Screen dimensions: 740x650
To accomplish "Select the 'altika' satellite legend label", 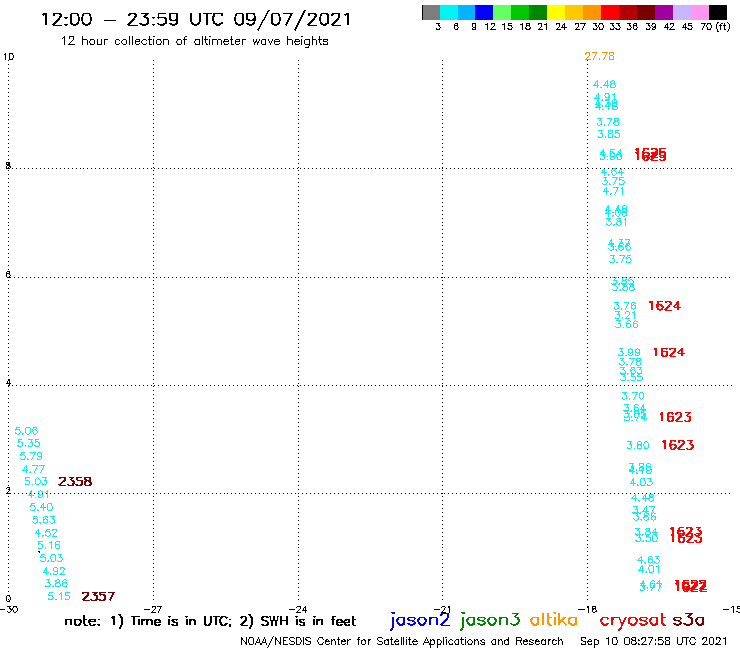I will click(x=554, y=619).
